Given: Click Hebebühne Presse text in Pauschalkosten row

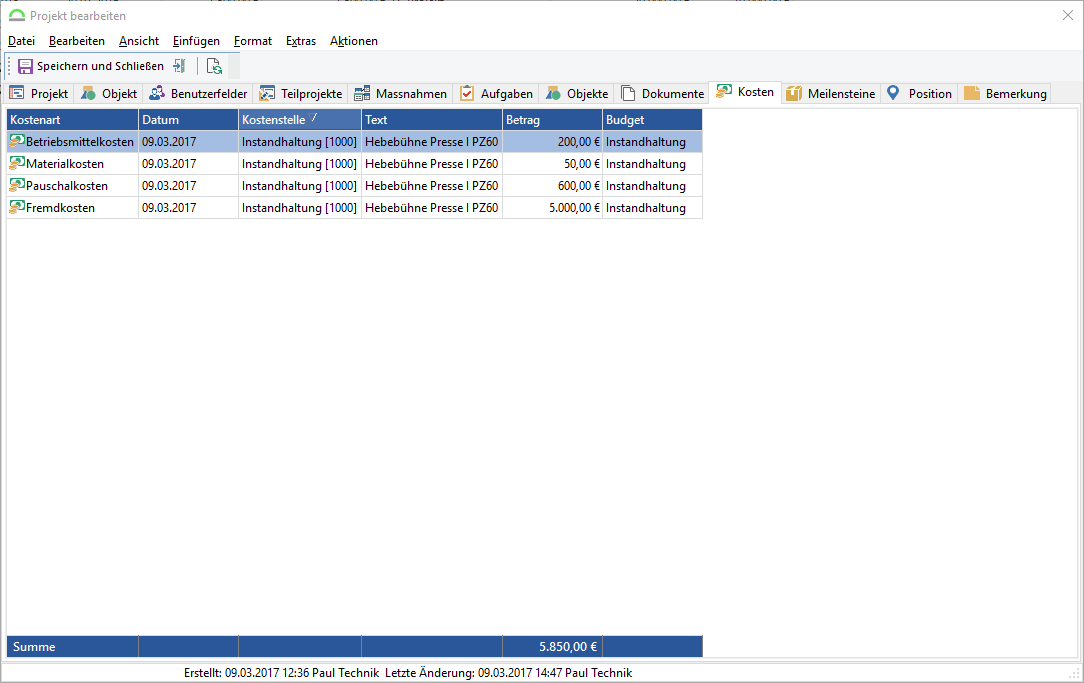Looking at the screenshot, I should pos(431,186).
